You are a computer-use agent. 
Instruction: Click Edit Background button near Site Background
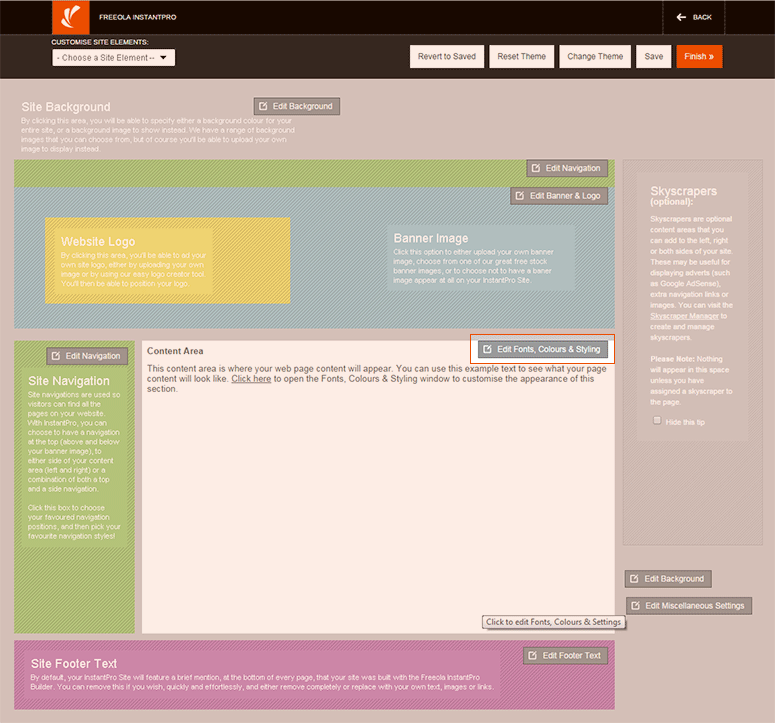[x=297, y=106]
